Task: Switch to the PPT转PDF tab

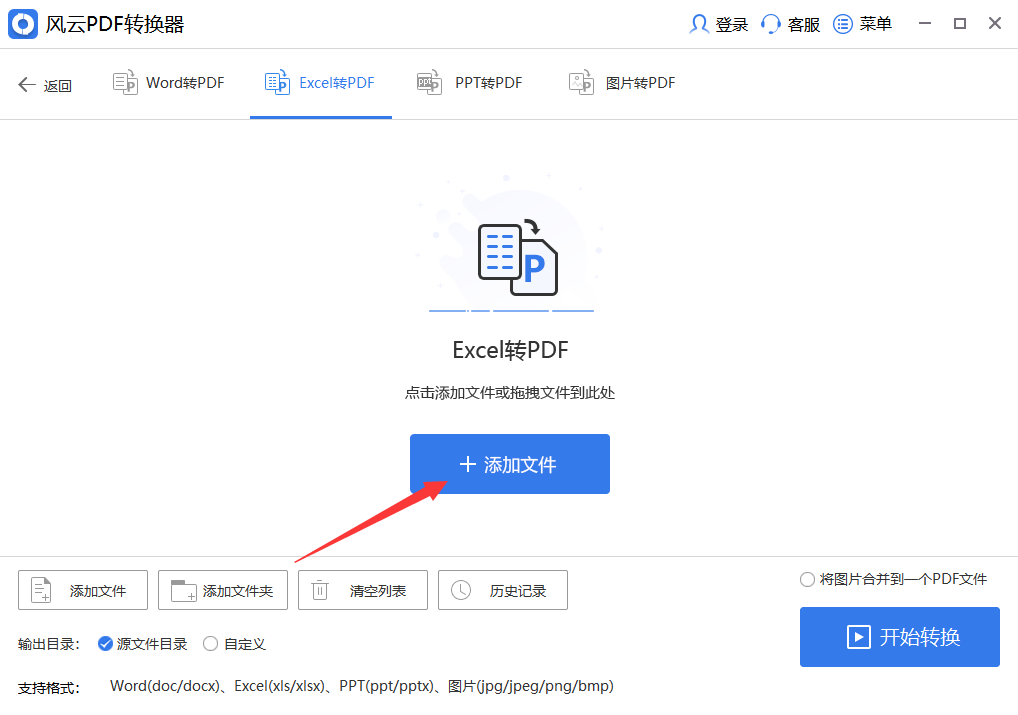Action: pyautogui.click(x=469, y=83)
